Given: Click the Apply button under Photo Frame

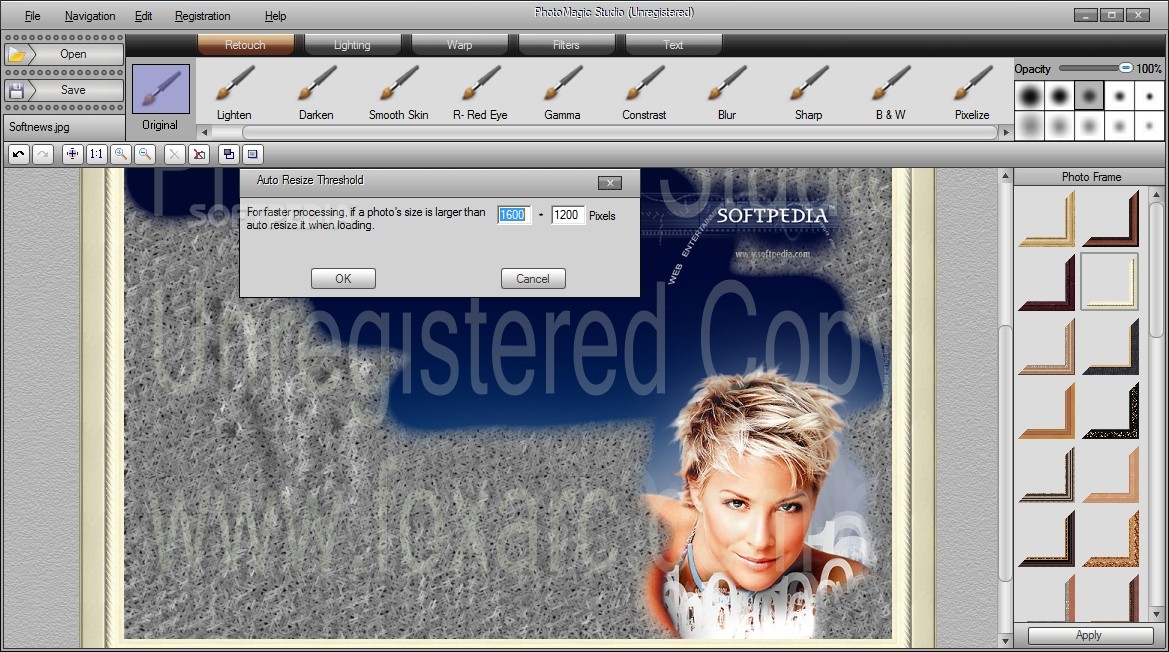Looking at the screenshot, I should pyautogui.click(x=1088, y=635).
